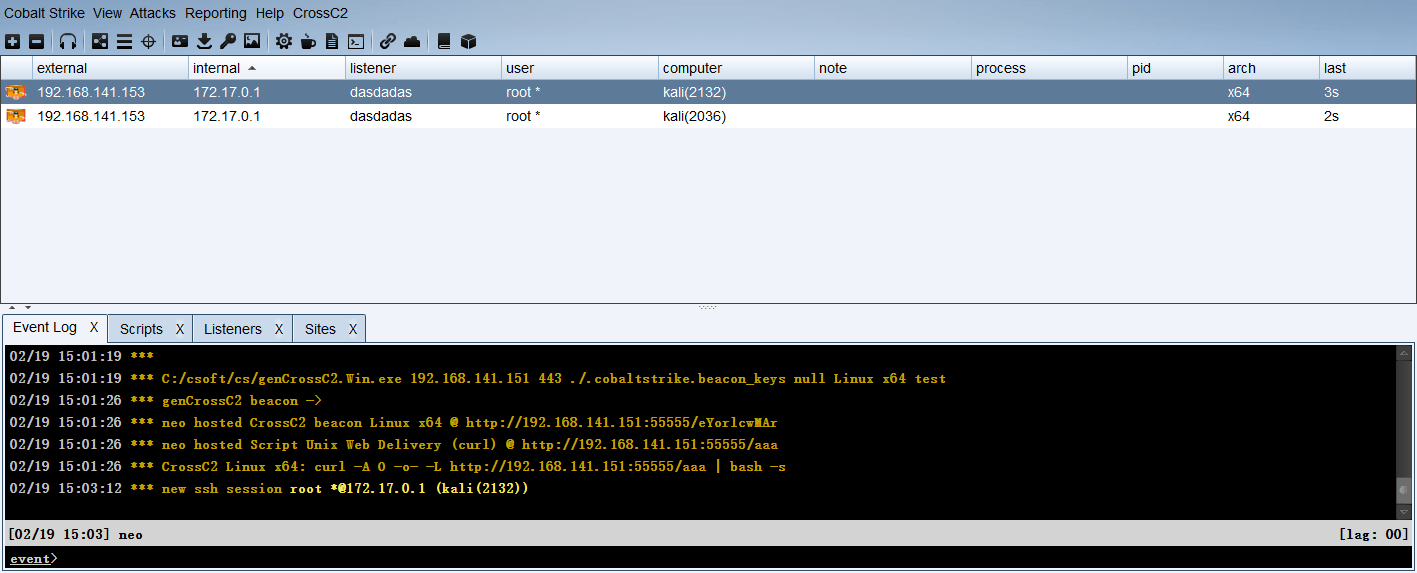
Task: Sort sessions by the internal column header
Action: pyautogui.click(x=267, y=68)
